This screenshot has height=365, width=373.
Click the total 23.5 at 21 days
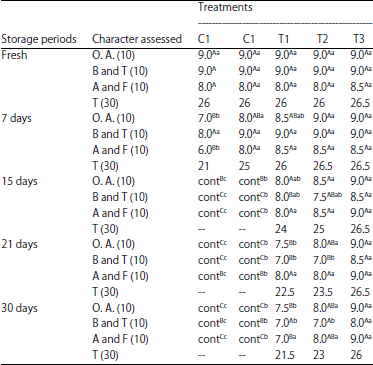coord(323,292)
